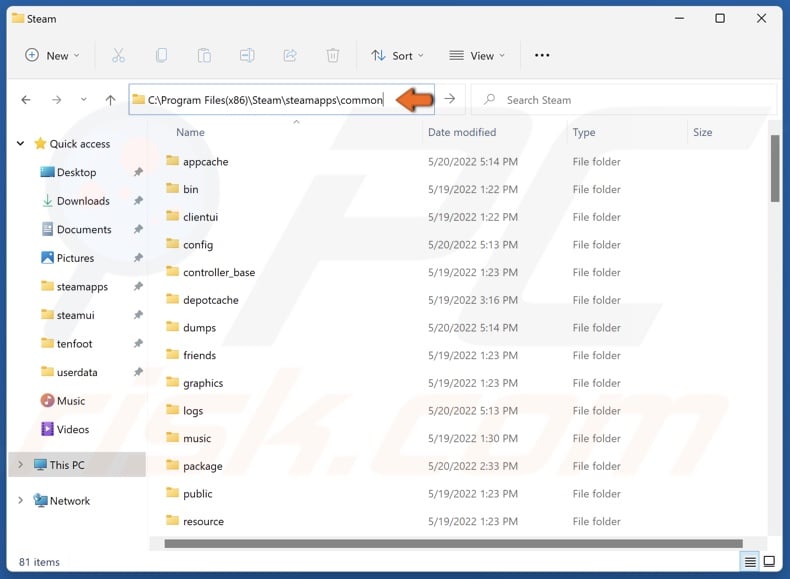Image resolution: width=790 pixels, height=579 pixels.
Task: Click the Delete trash icon
Action: point(333,55)
